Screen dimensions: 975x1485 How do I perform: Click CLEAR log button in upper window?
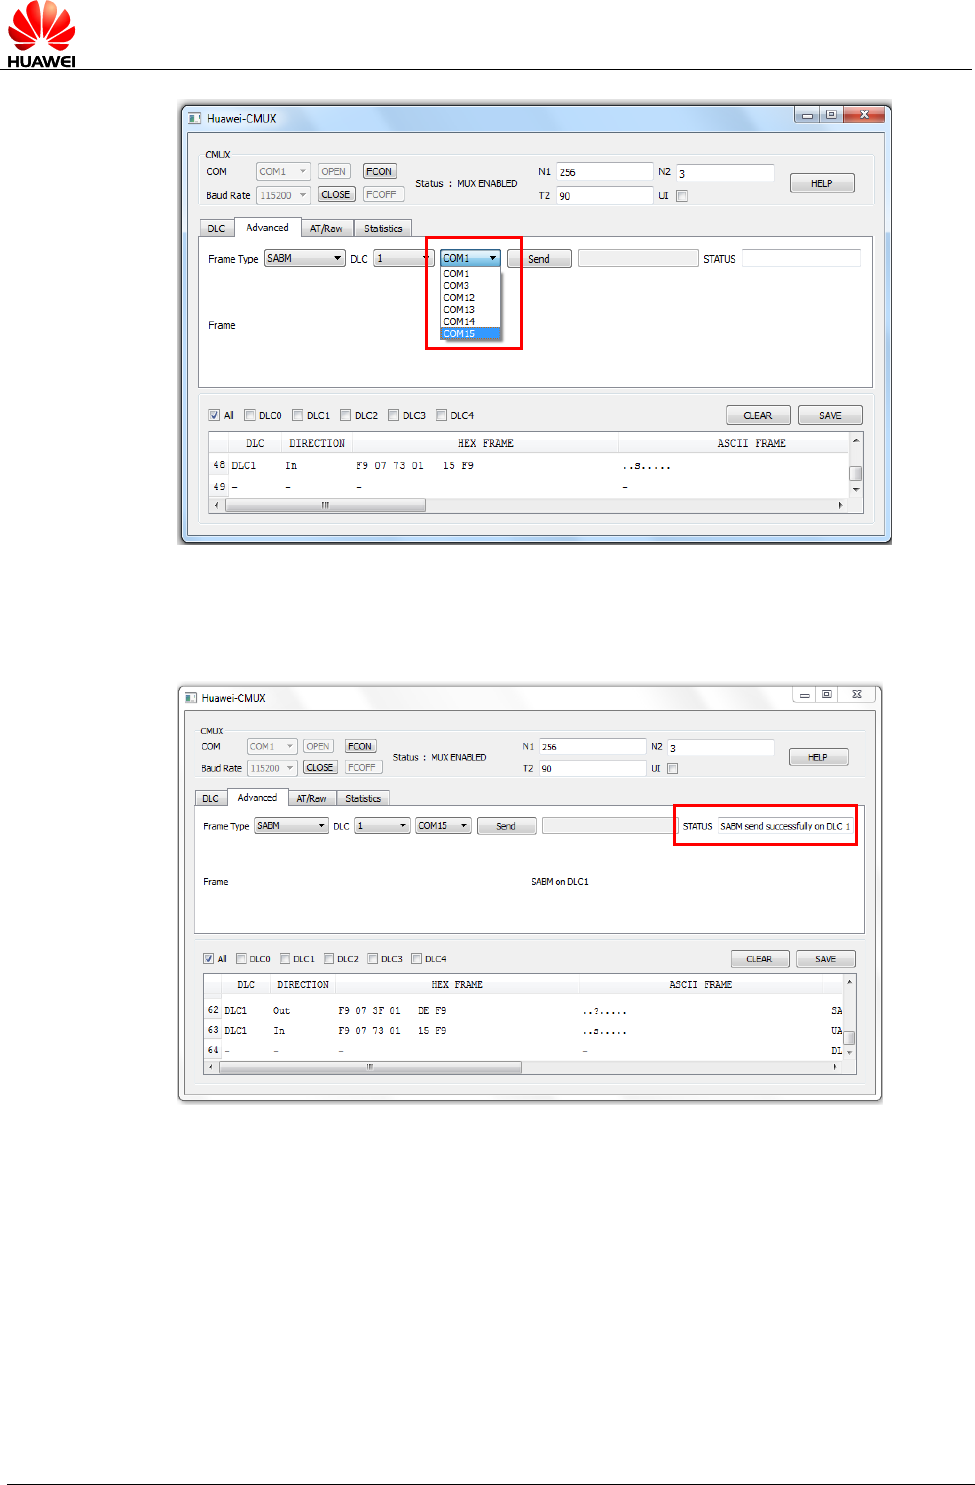click(758, 415)
